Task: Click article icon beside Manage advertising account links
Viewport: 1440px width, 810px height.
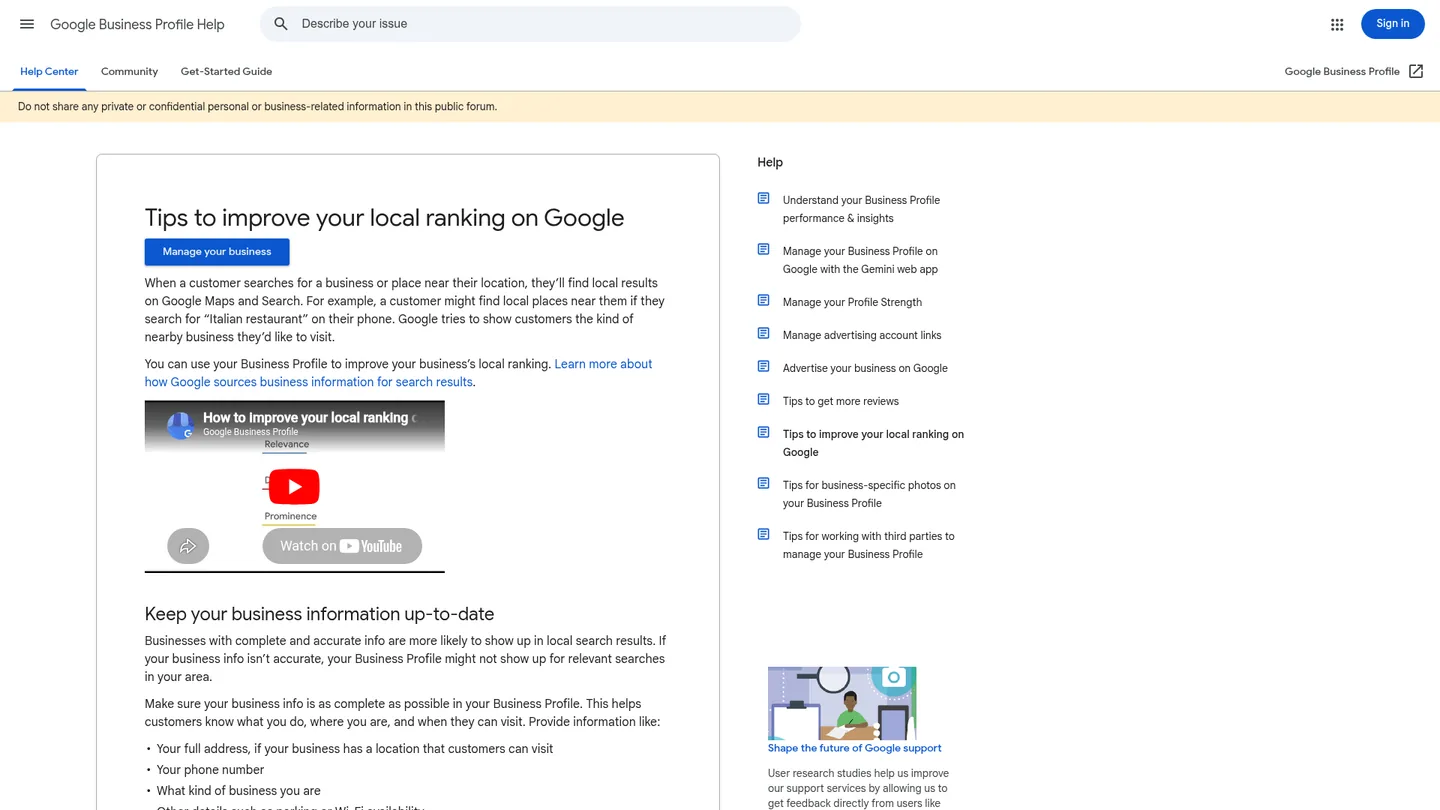Action: tap(763, 334)
